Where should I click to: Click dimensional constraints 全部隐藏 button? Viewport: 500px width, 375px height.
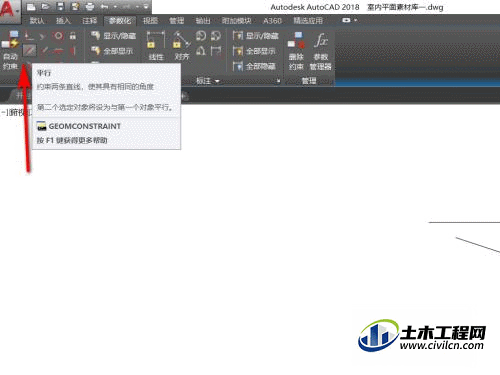pyautogui.click(x=254, y=66)
